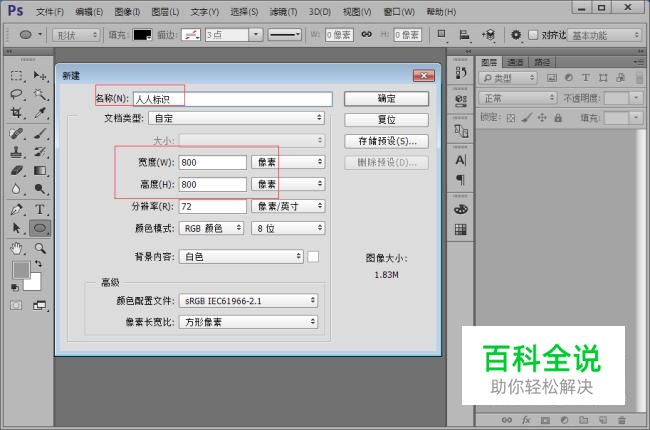Select the Type tool

40,209
